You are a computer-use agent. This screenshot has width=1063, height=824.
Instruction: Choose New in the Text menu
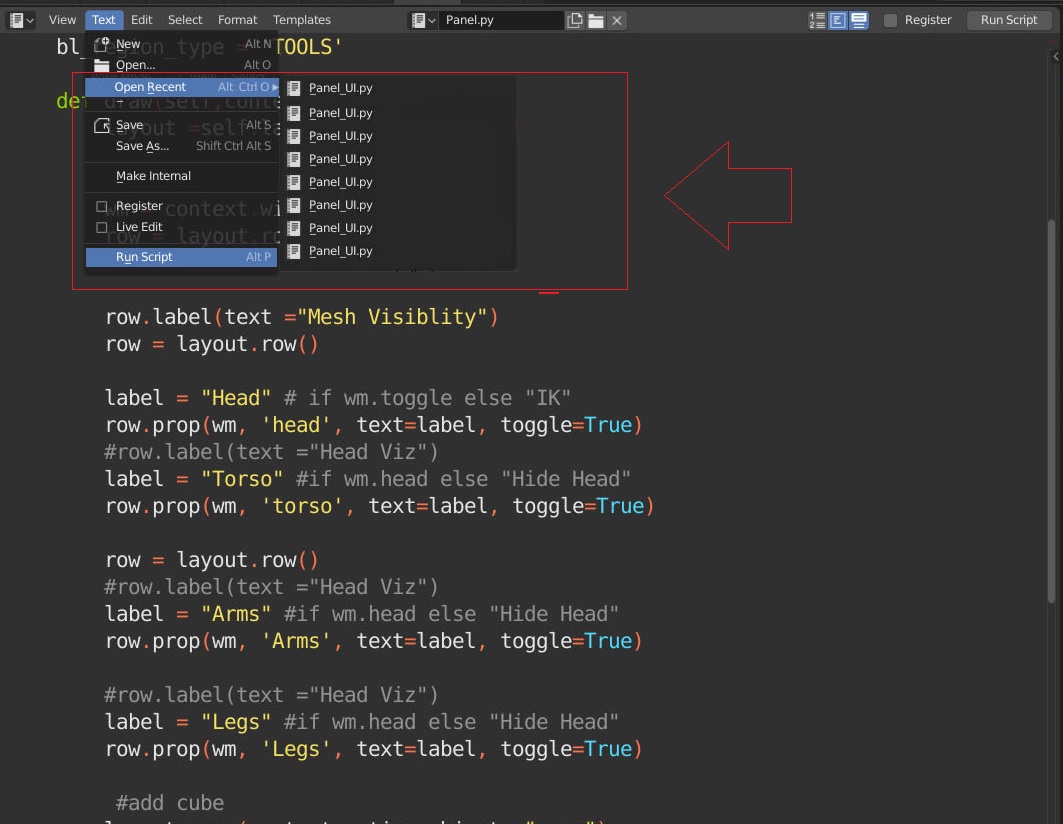click(182, 44)
